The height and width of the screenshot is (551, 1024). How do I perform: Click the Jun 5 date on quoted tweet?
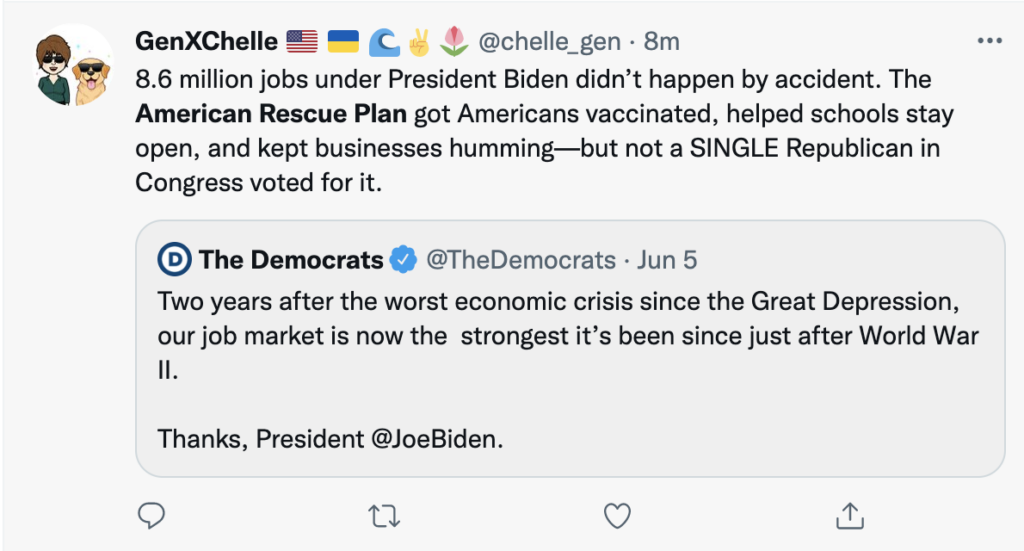[x=667, y=261]
